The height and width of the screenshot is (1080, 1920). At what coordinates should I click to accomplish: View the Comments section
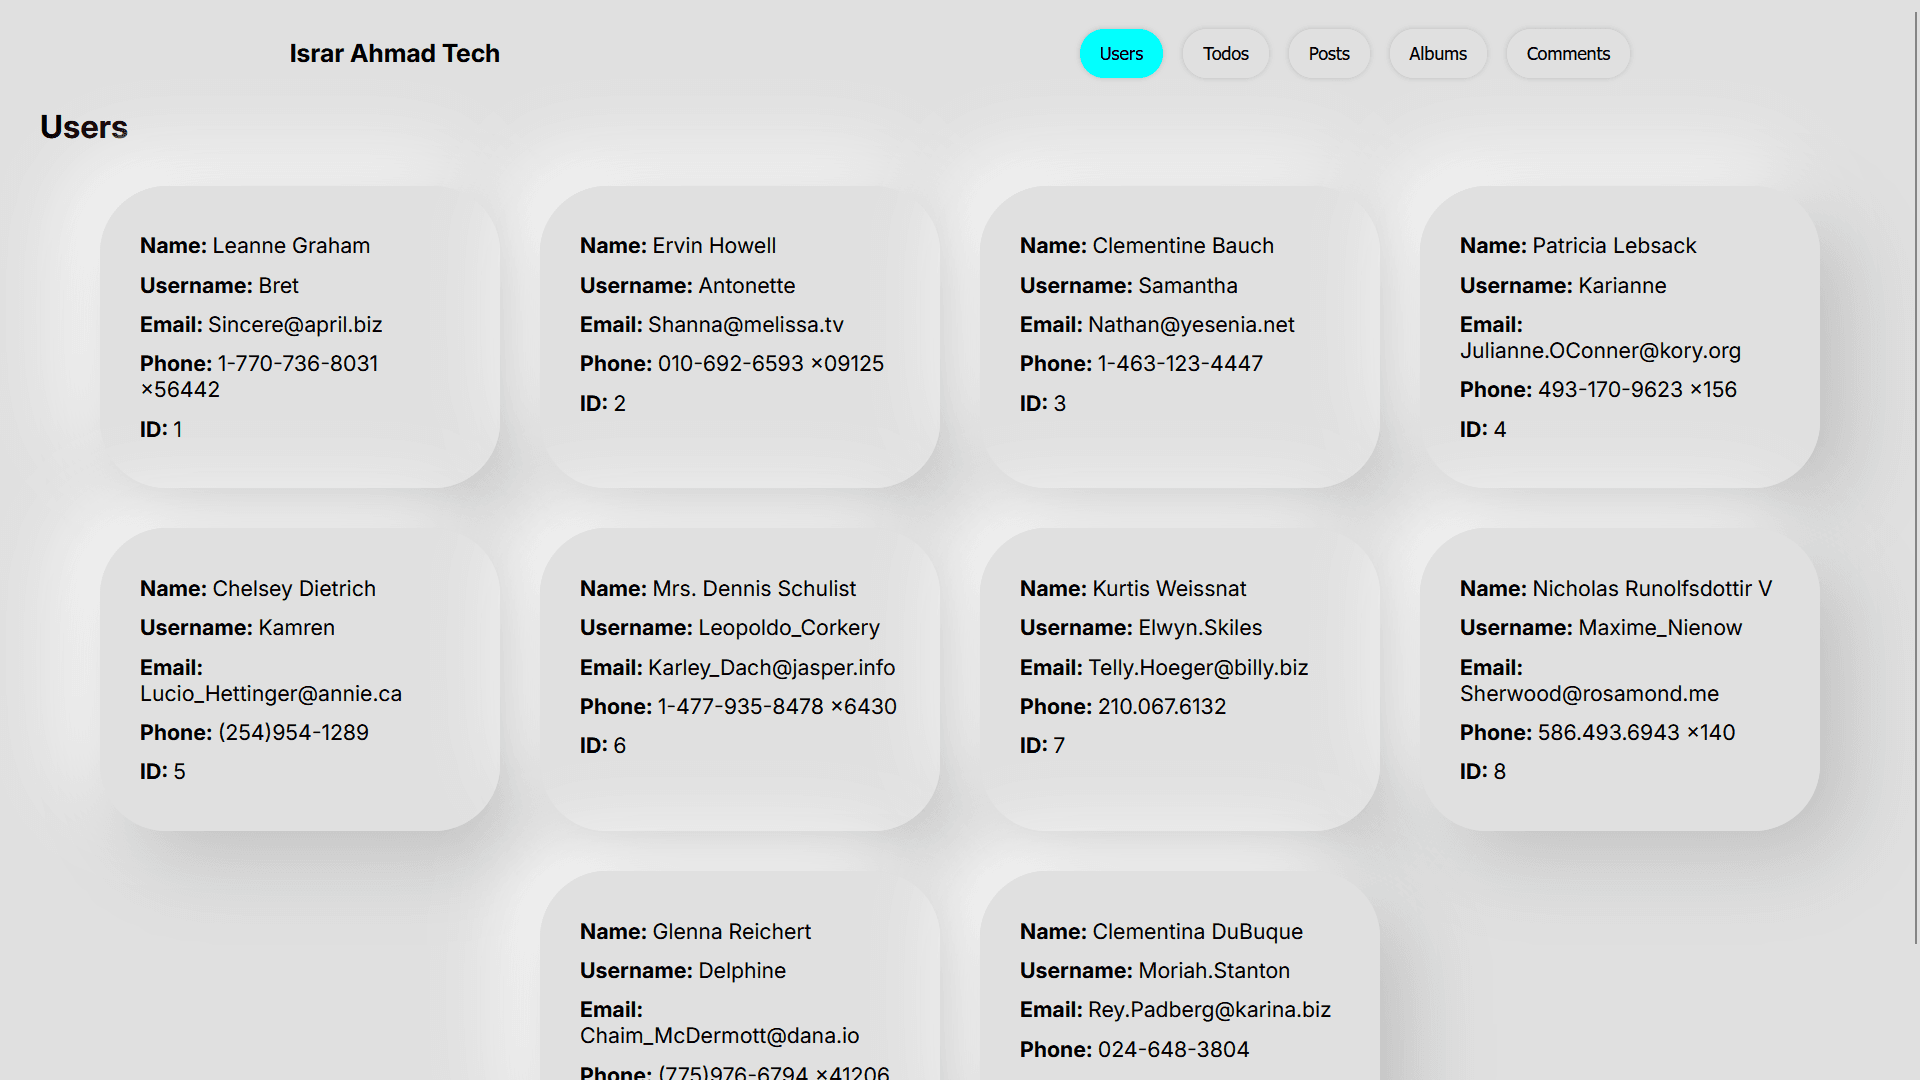tap(1567, 53)
